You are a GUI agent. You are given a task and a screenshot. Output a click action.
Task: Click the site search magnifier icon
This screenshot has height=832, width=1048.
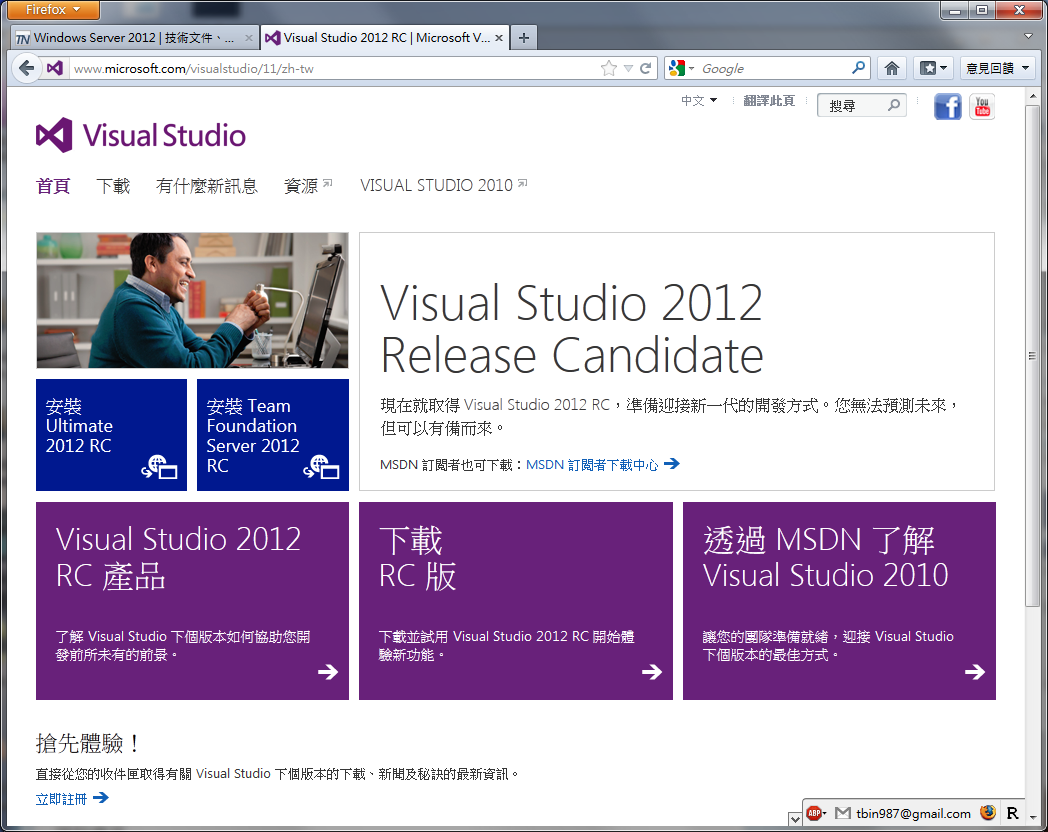click(x=894, y=105)
